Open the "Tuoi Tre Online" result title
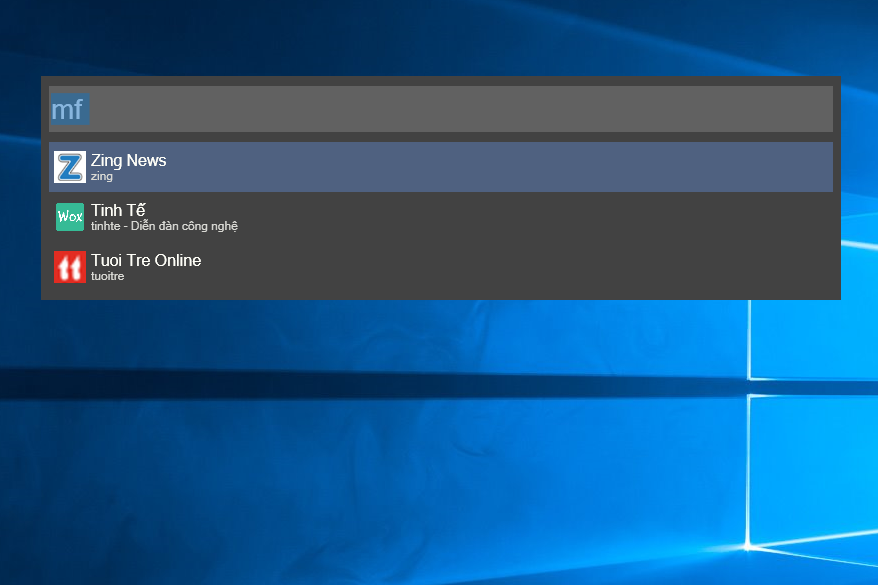Viewport: 878px width, 585px height. 146,260
